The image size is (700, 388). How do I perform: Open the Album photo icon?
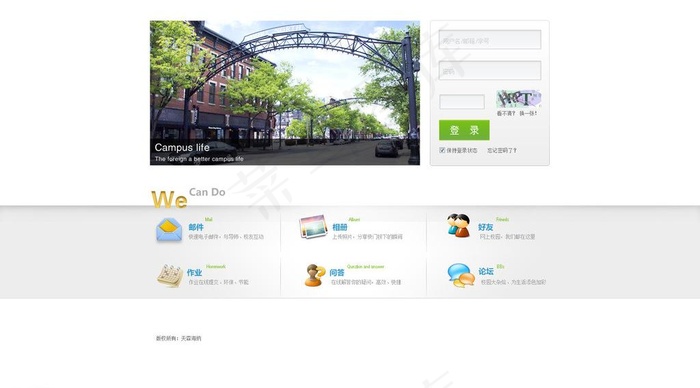coord(313,226)
